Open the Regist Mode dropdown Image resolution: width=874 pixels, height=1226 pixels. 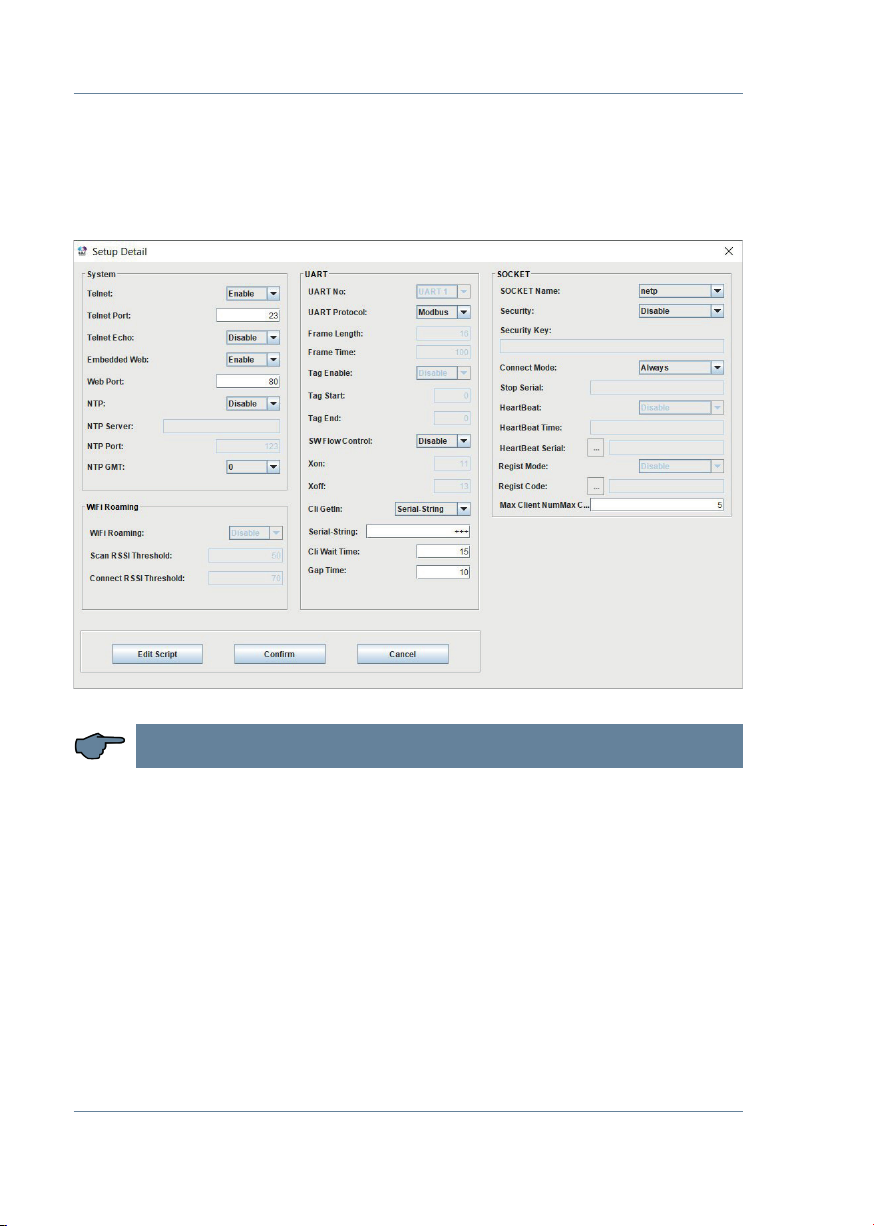coord(681,467)
